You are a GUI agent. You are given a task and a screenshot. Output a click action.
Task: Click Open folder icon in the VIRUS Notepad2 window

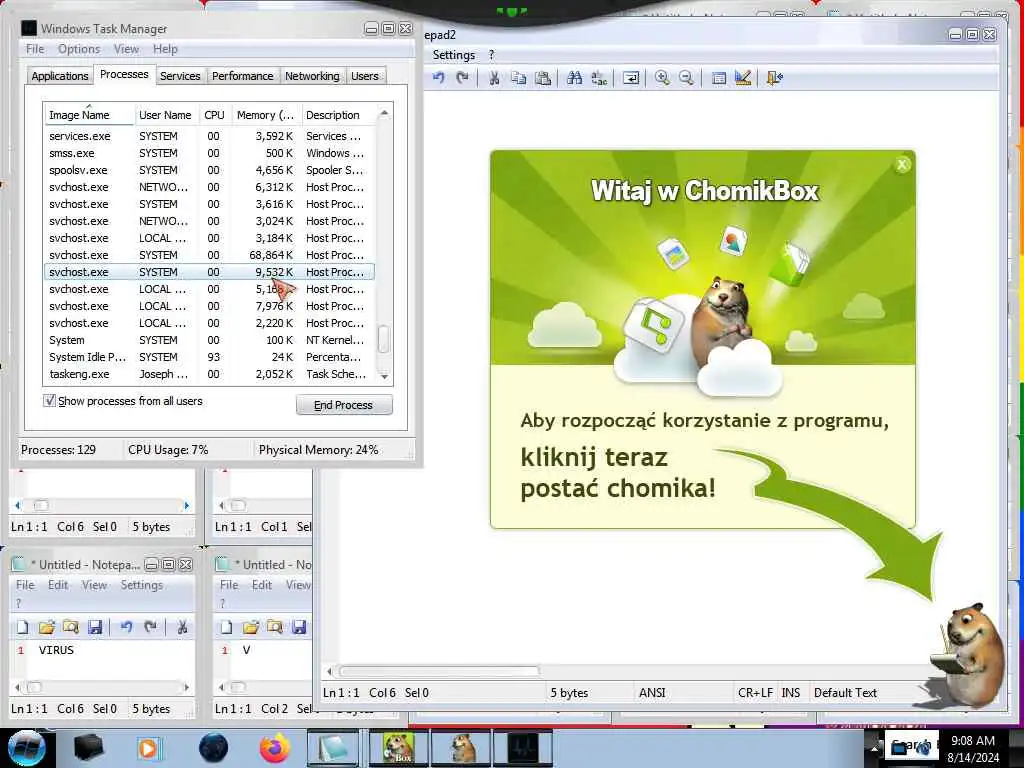click(46, 628)
